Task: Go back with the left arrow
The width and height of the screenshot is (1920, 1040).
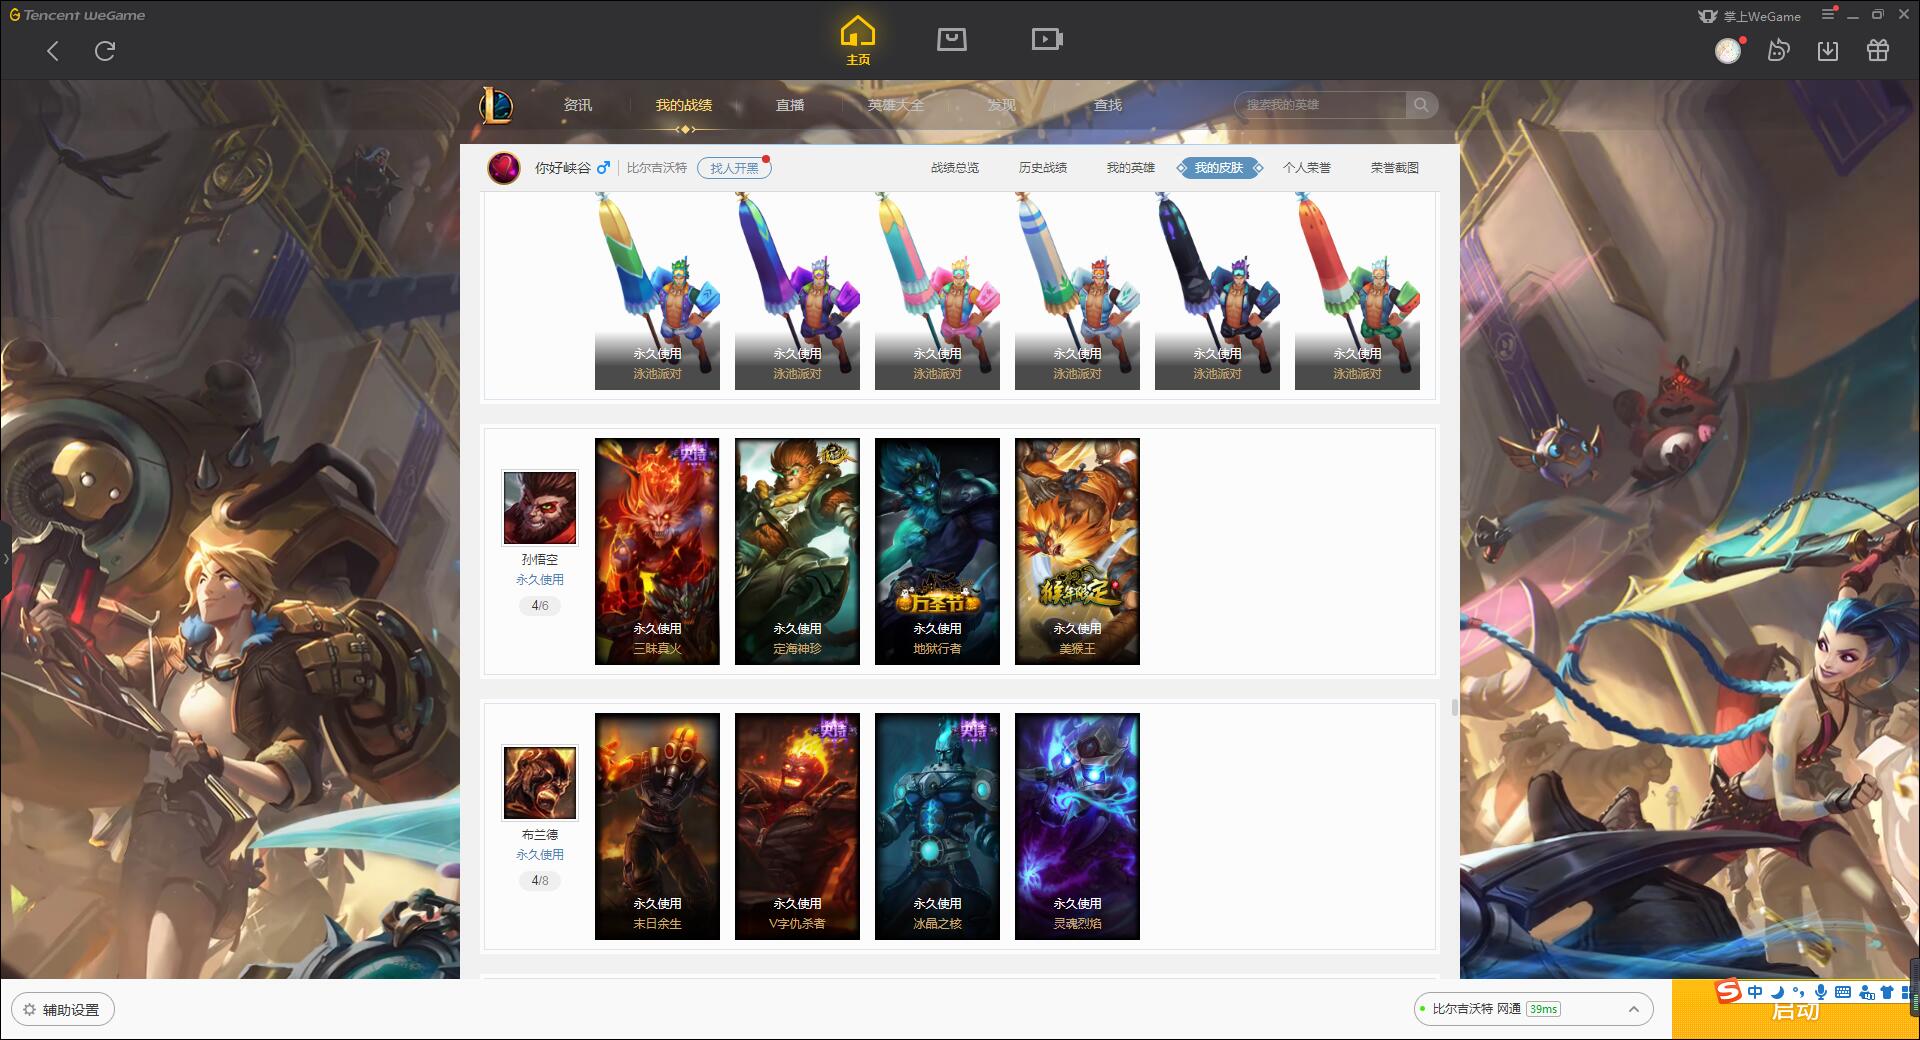Action: (53, 51)
